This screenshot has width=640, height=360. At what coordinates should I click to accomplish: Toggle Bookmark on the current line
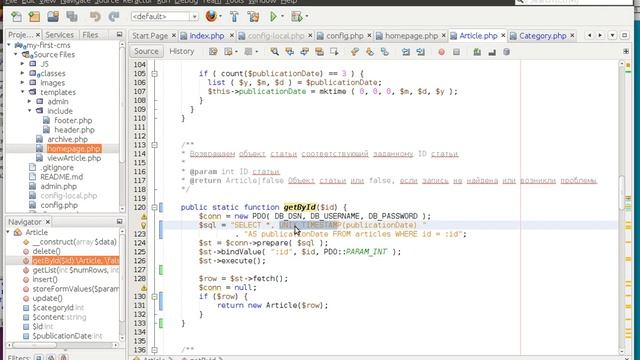tap(384, 52)
